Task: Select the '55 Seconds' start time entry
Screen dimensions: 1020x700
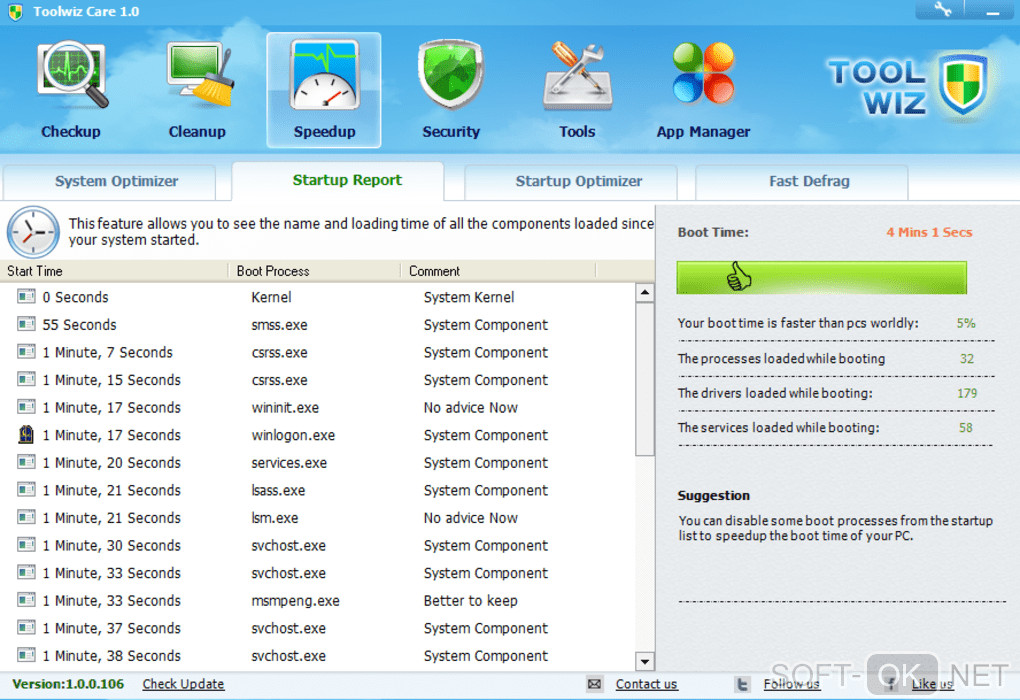Action: [79, 324]
